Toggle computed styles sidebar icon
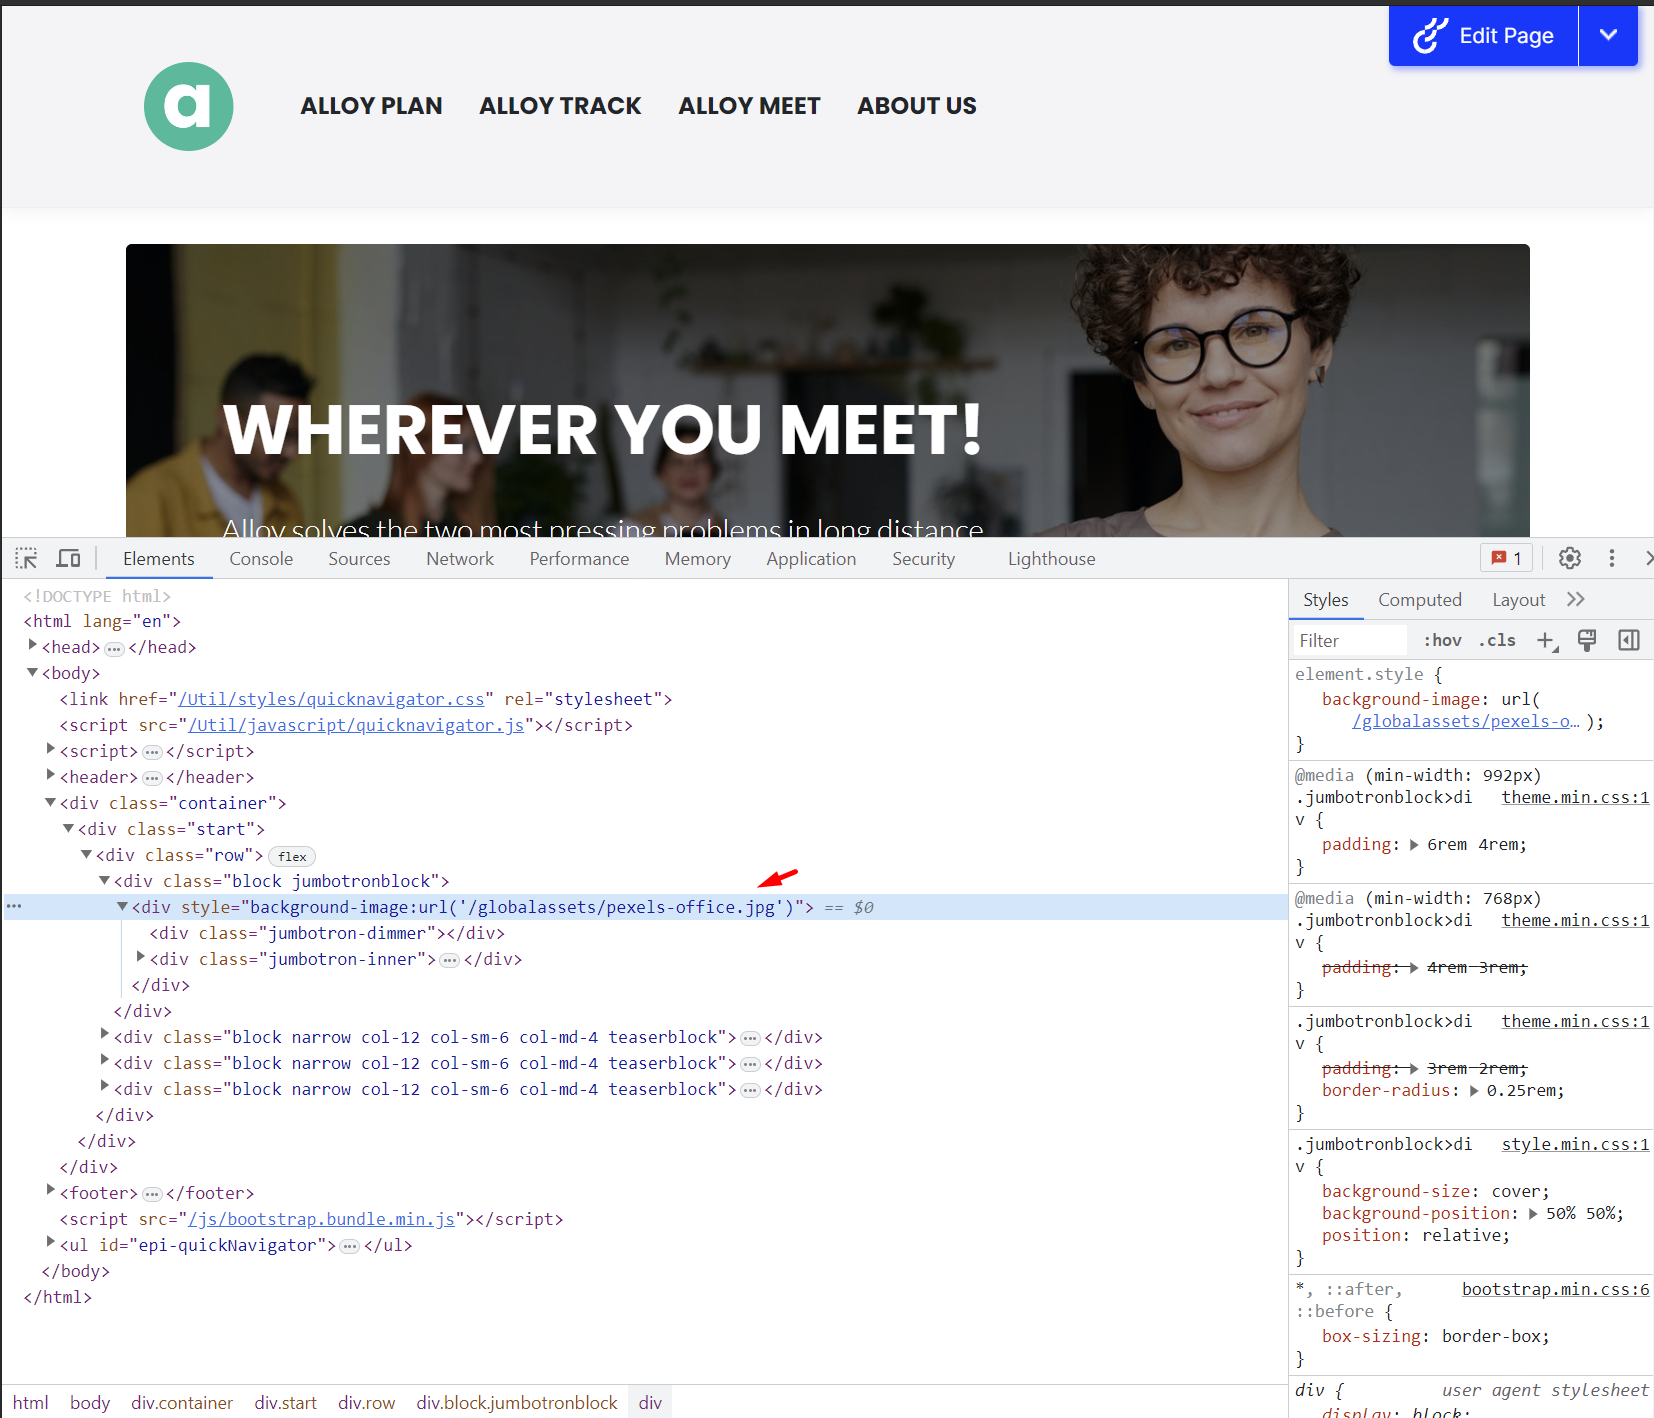 click(1628, 641)
